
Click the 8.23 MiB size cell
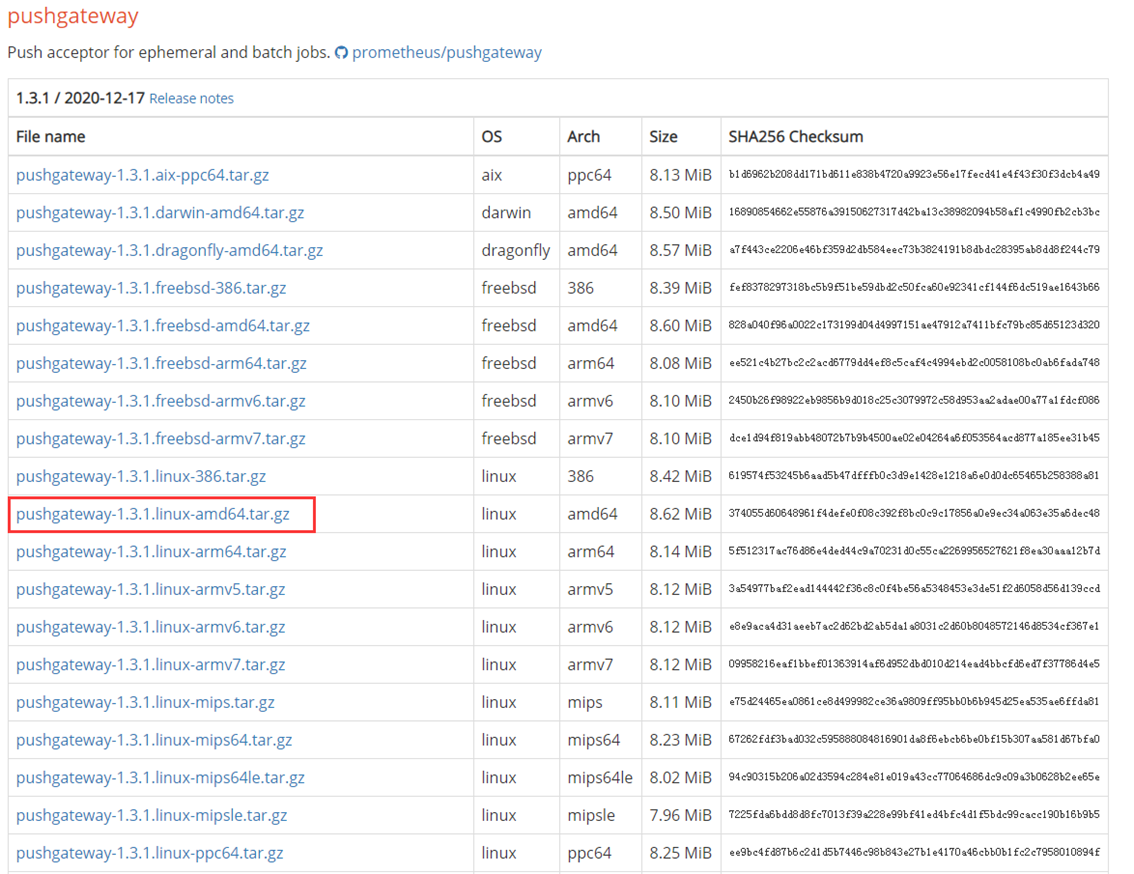681,739
